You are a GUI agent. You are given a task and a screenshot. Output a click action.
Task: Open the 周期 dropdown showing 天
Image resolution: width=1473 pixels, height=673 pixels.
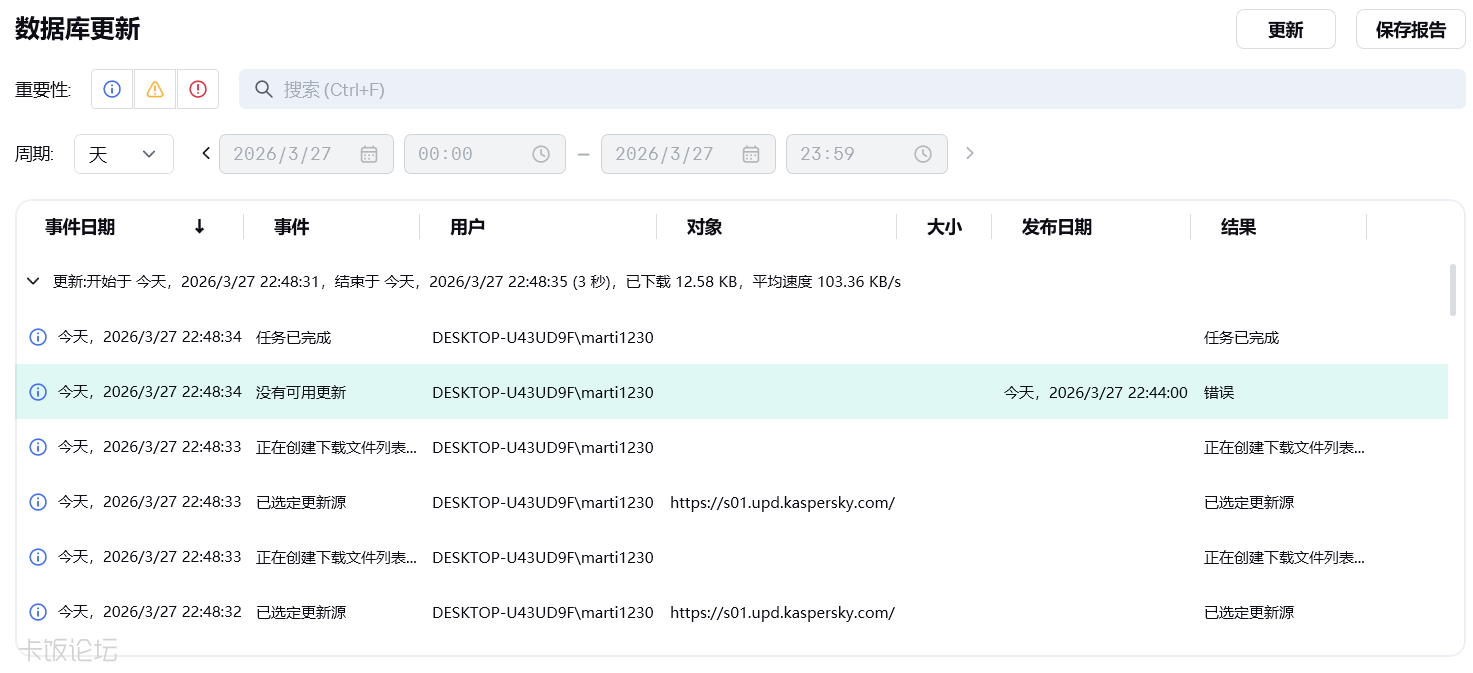pos(124,154)
